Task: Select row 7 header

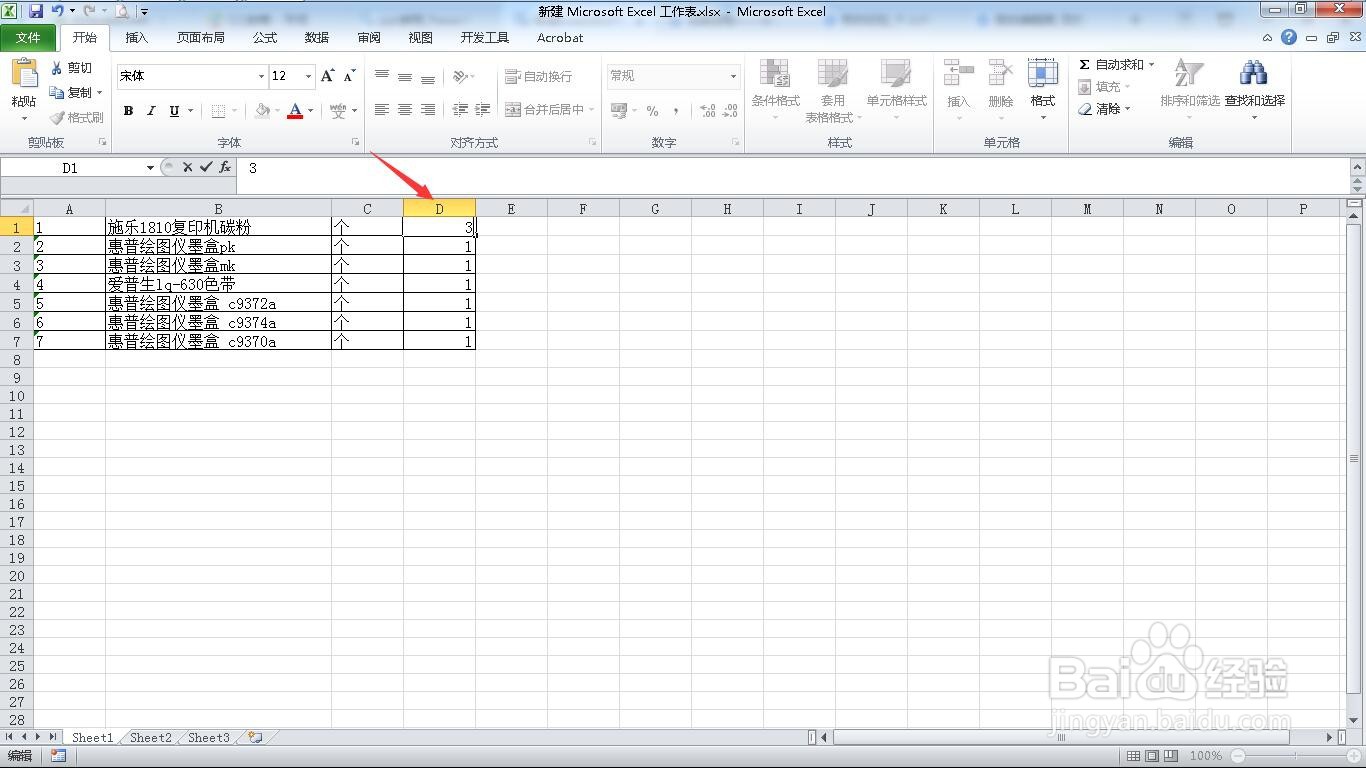Action: [x=17, y=341]
